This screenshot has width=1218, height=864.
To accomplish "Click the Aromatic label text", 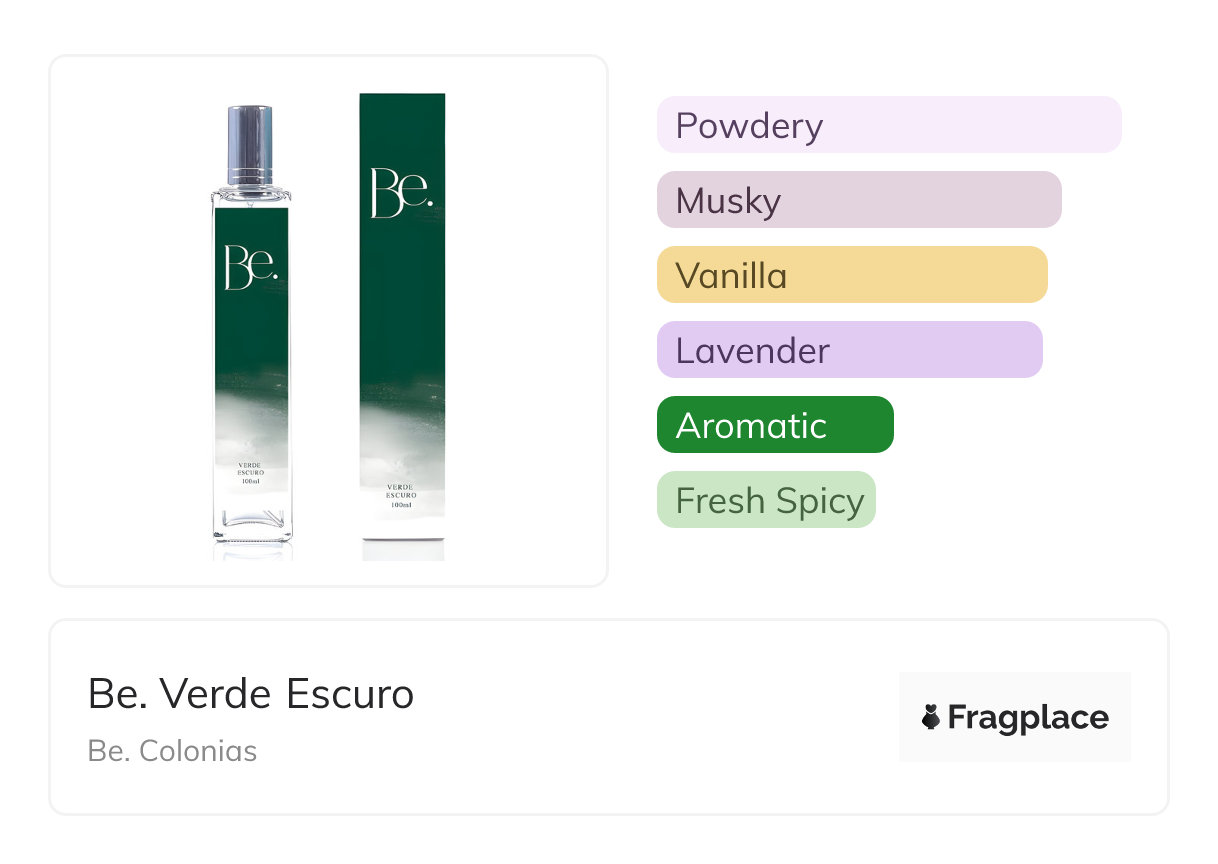I will 751,426.
